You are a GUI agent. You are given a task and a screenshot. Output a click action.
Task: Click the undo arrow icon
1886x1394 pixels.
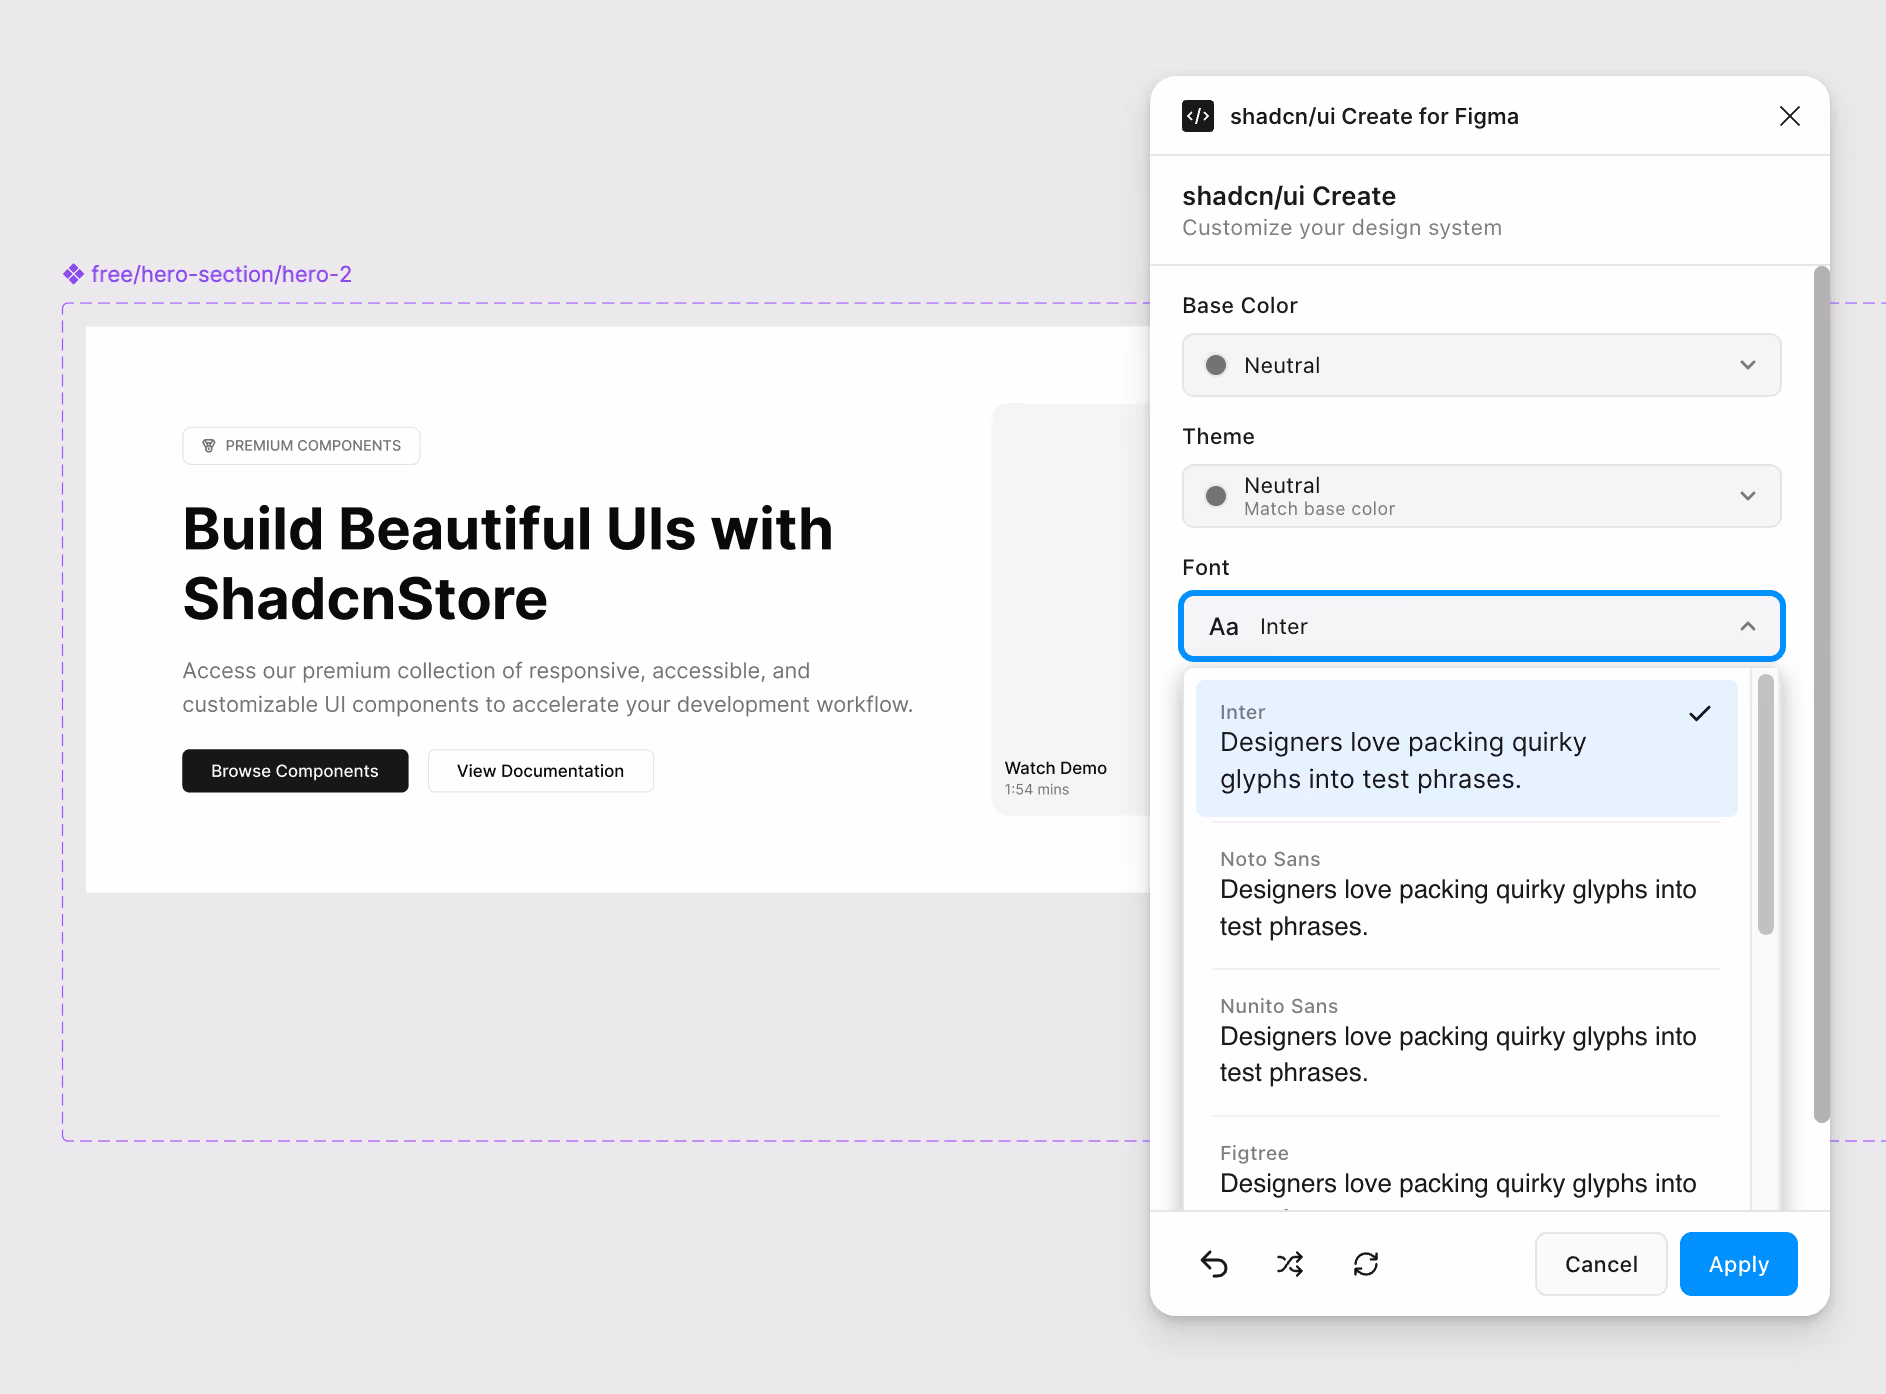(x=1214, y=1264)
